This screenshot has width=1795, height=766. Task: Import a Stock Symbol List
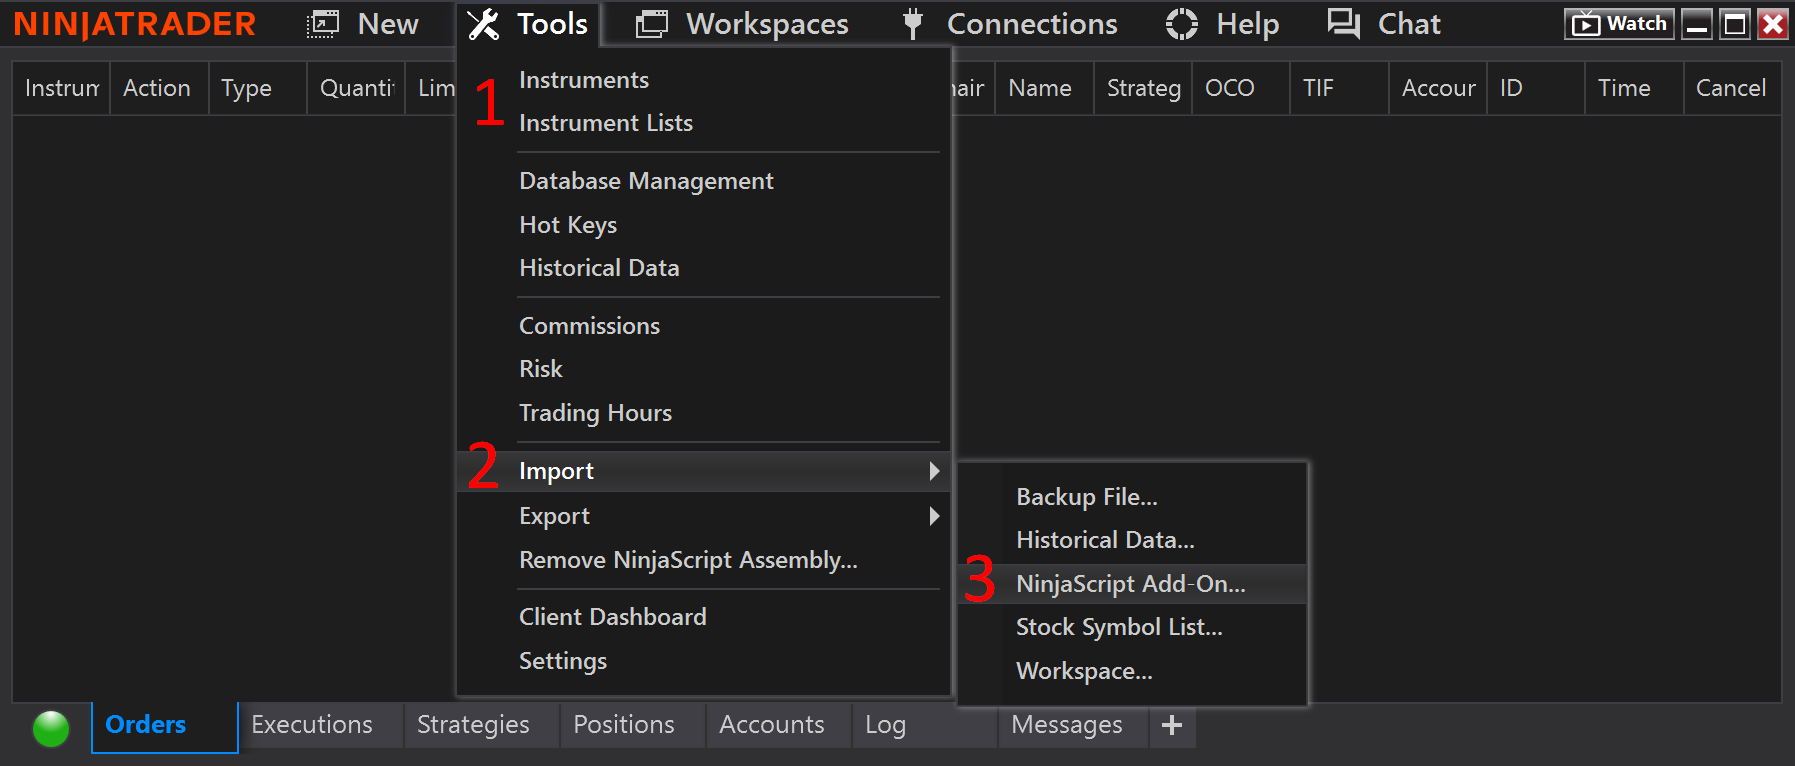coord(1119,627)
